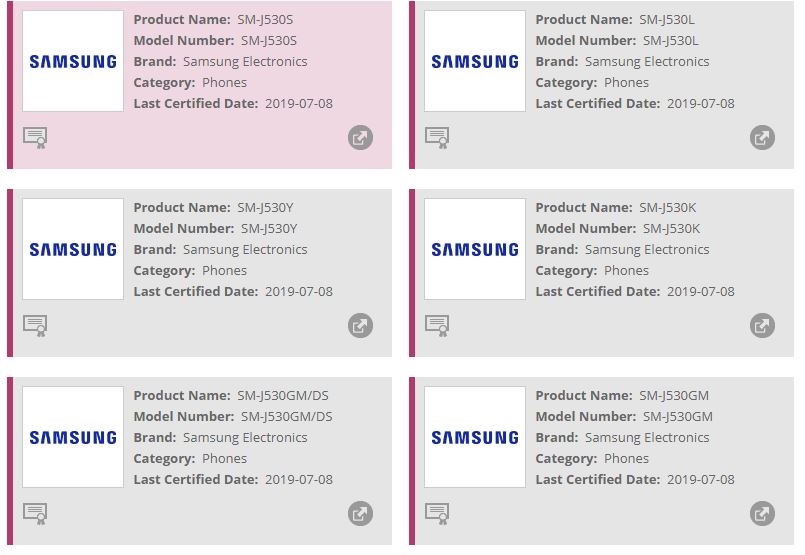Click Samsung logo on SM-J530Y card
This screenshot has height=555, width=805.
click(73, 249)
